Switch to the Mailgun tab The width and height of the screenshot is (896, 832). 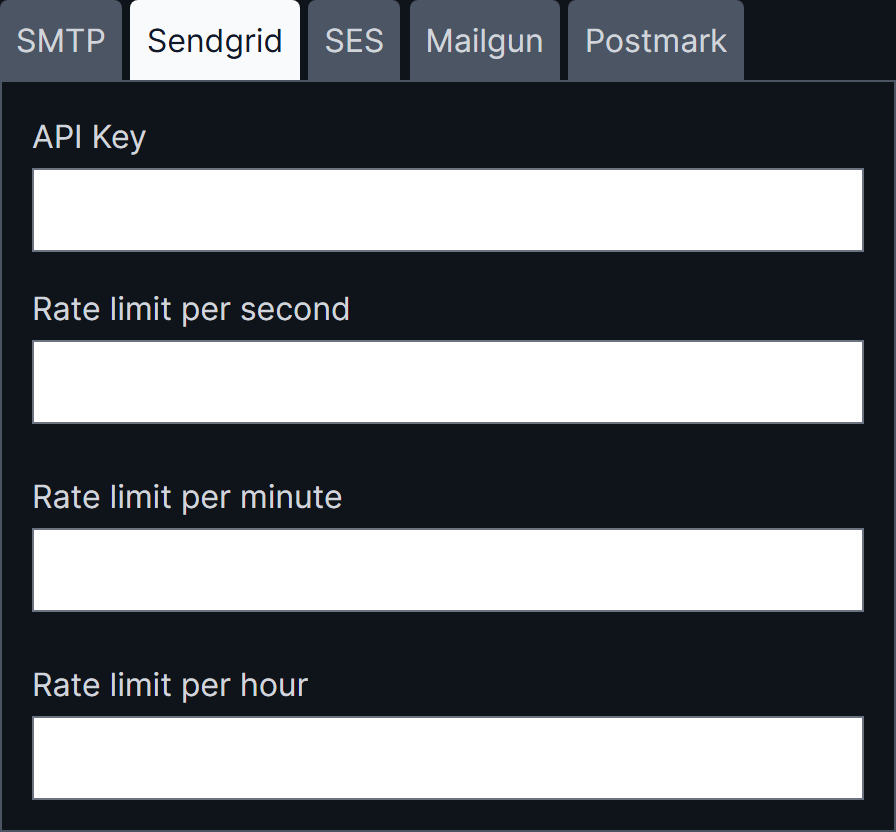(x=484, y=41)
